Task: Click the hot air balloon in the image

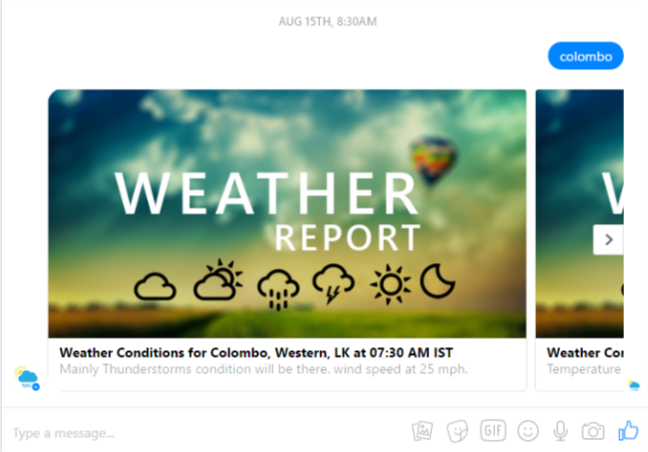Action: (433, 162)
